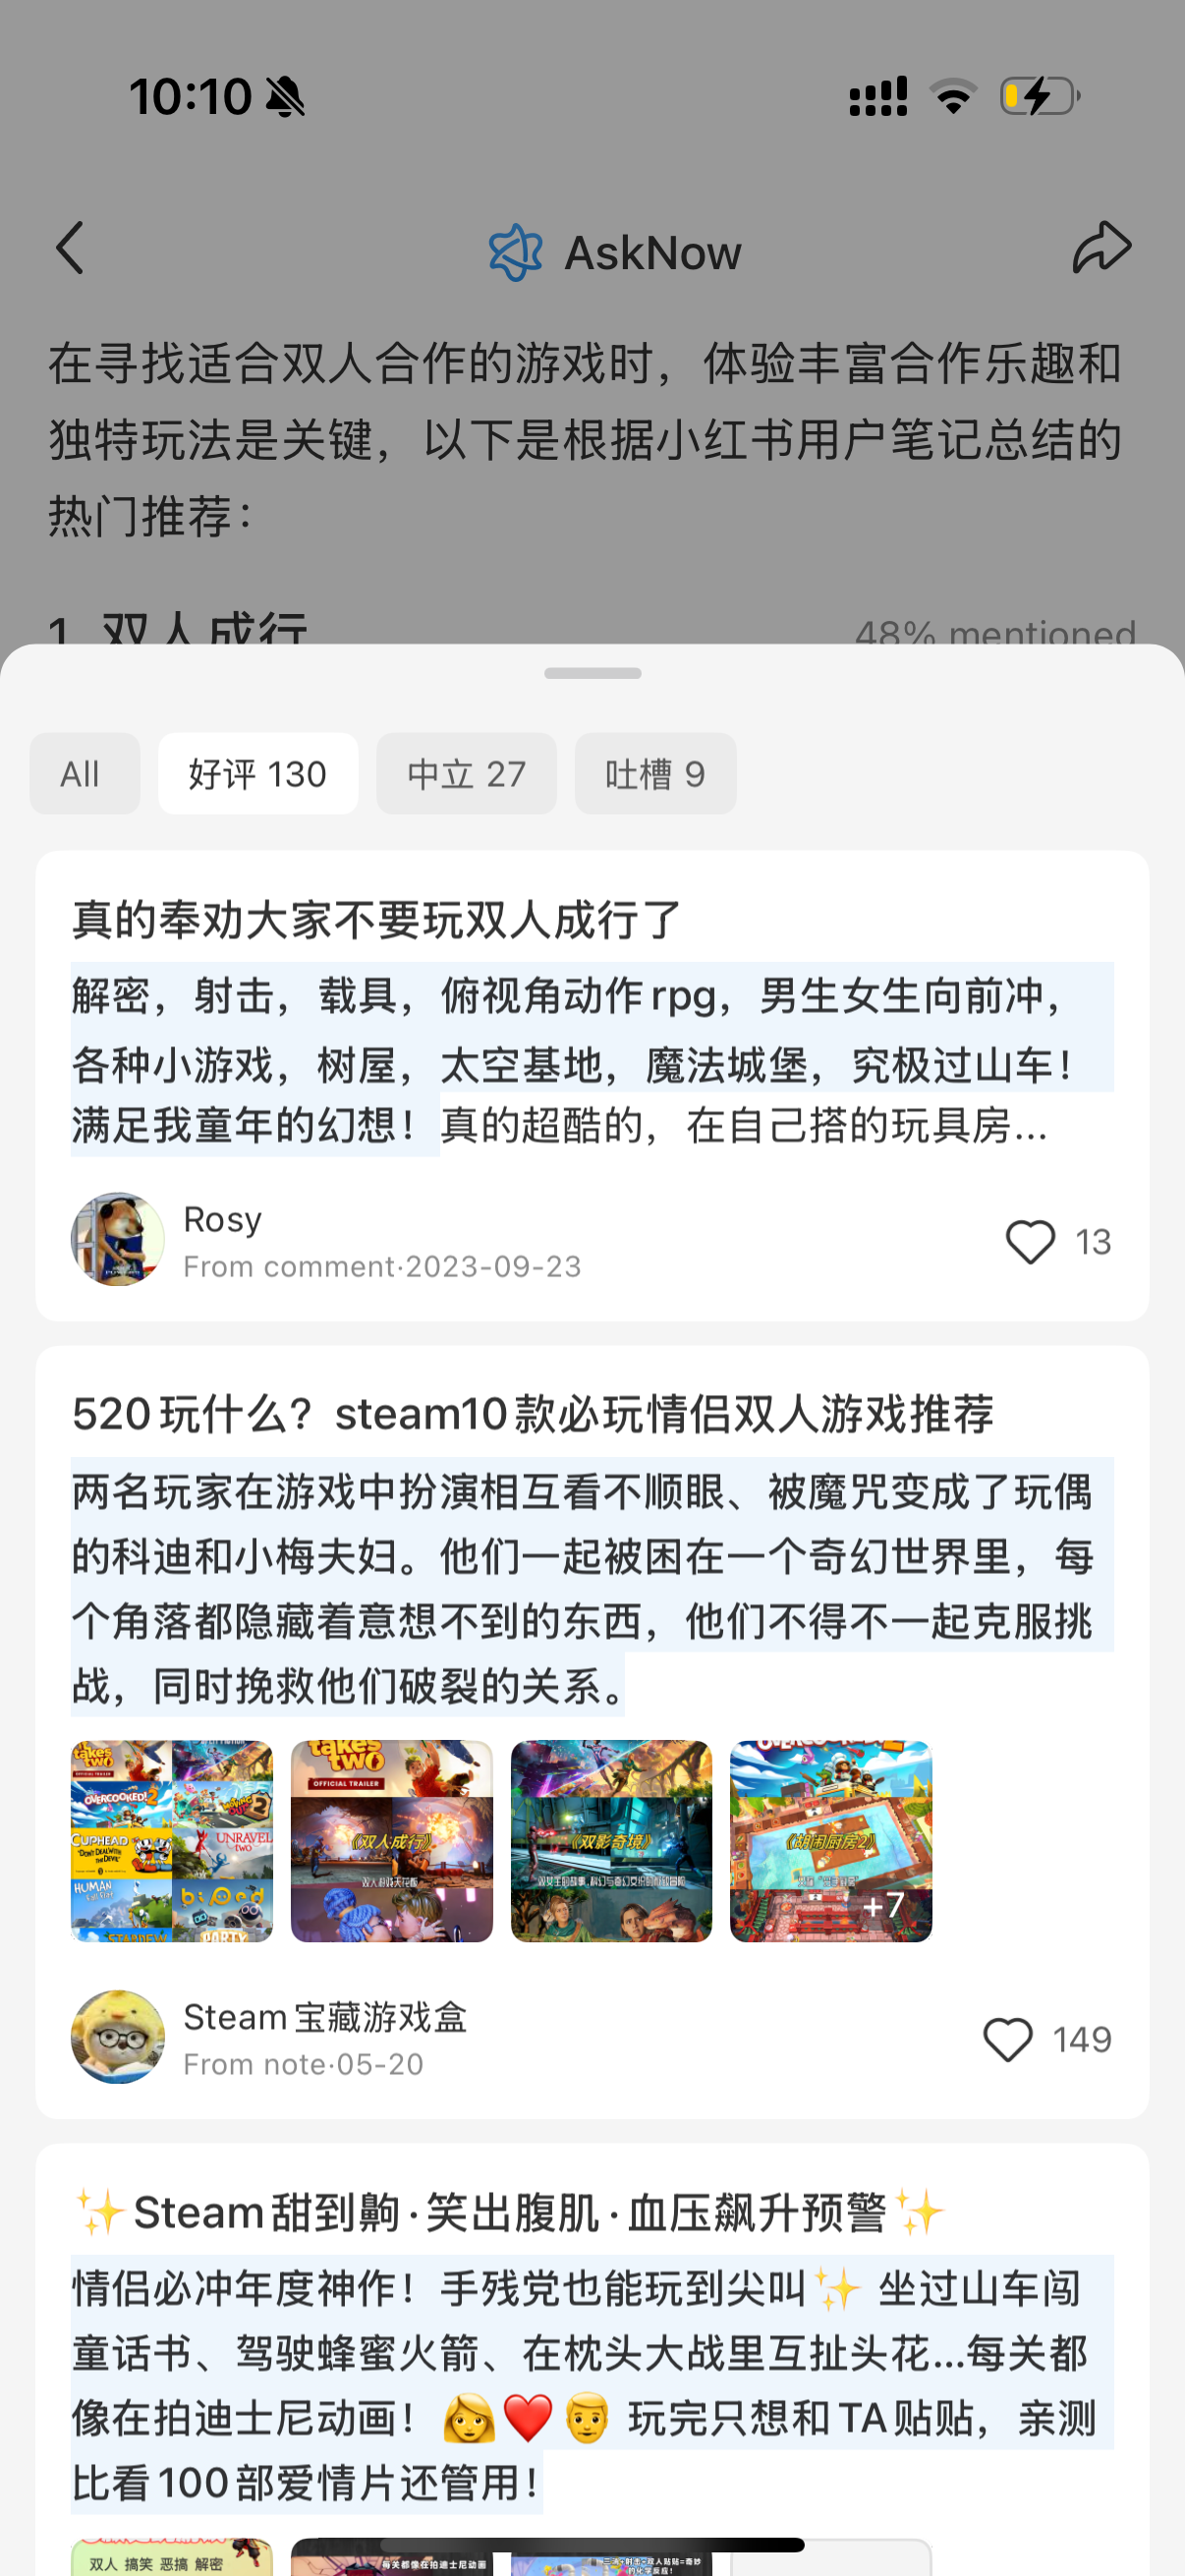Open the Steam甜到齁 note title
Viewport: 1185px width, 2576px height.
[510, 2212]
